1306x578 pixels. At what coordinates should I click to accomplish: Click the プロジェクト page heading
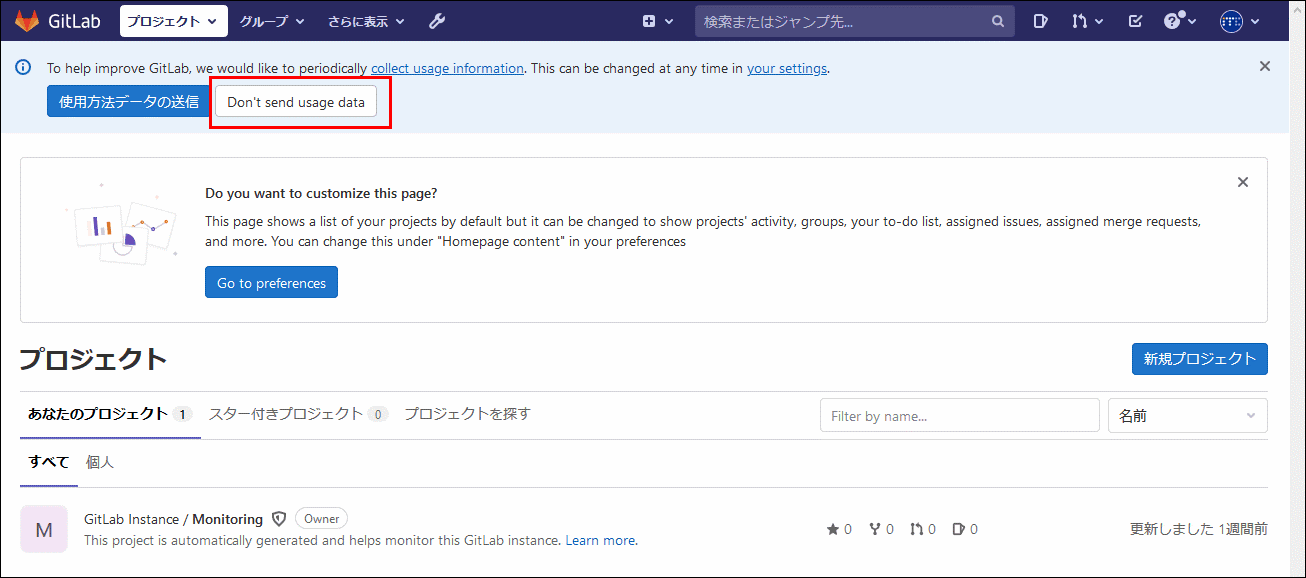pos(94,359)
